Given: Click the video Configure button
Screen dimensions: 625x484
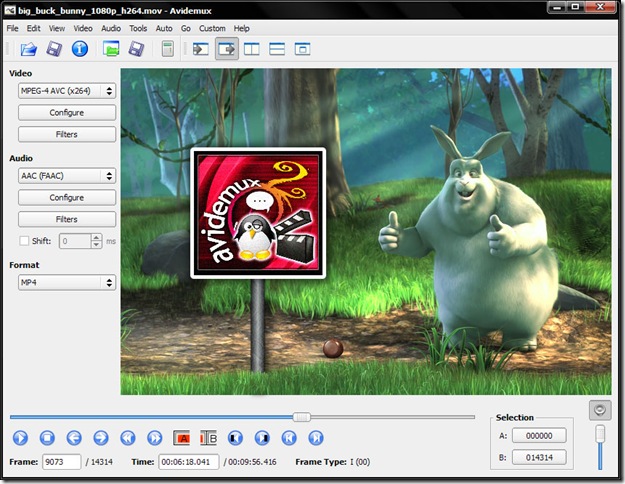Looking at the screenshot, I should (x=67, y=113).
